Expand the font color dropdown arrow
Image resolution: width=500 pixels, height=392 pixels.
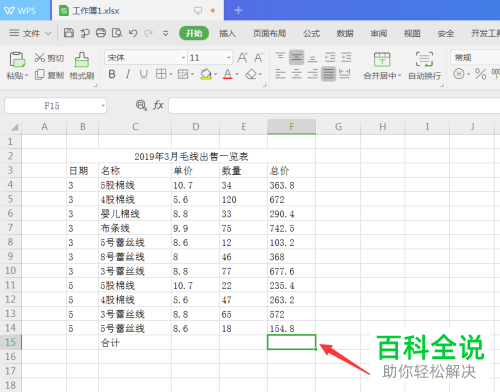point(237,74)
